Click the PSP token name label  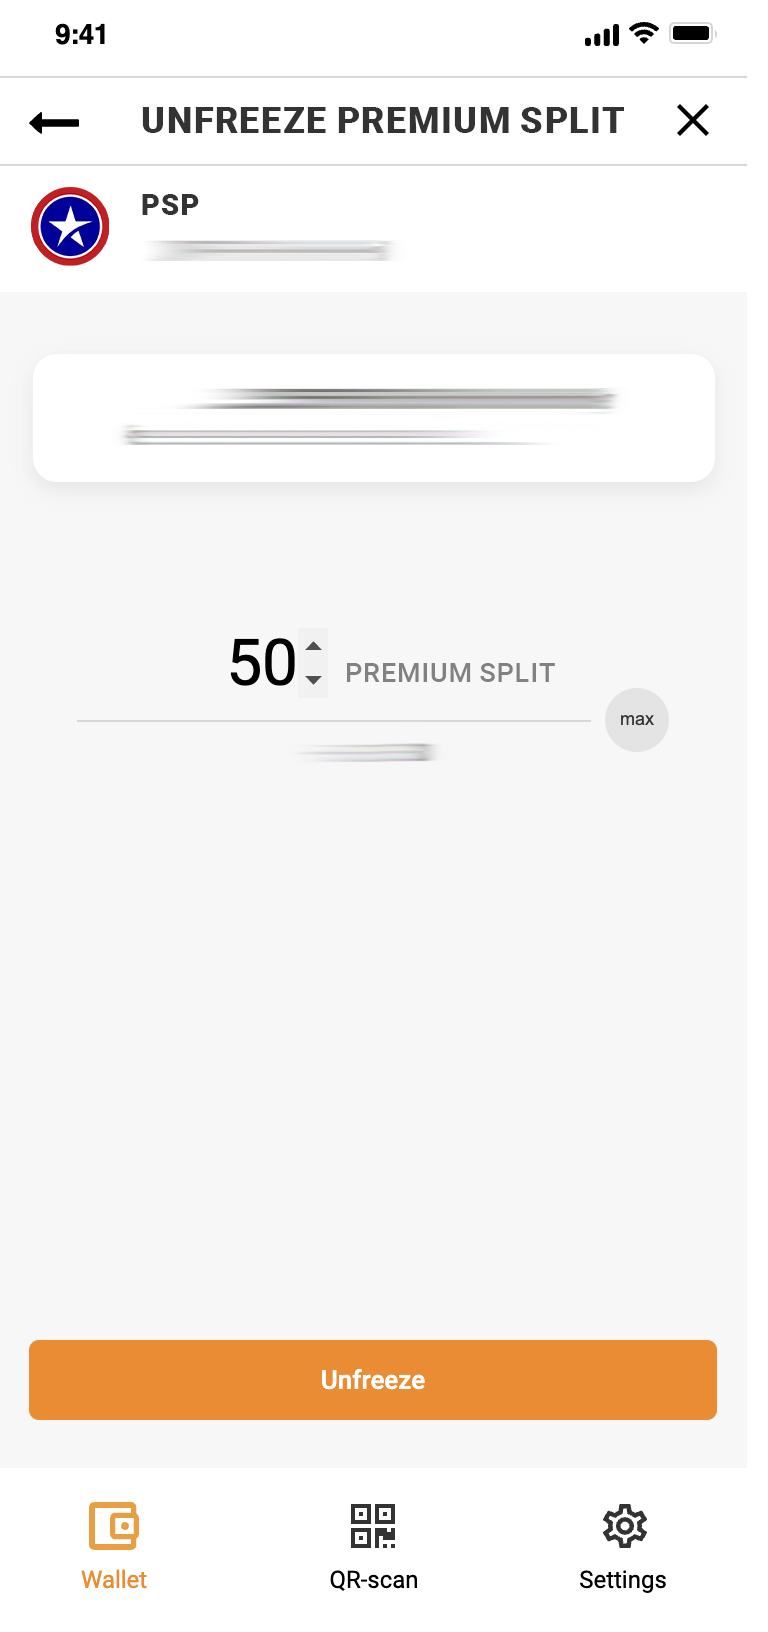(170, 205)
